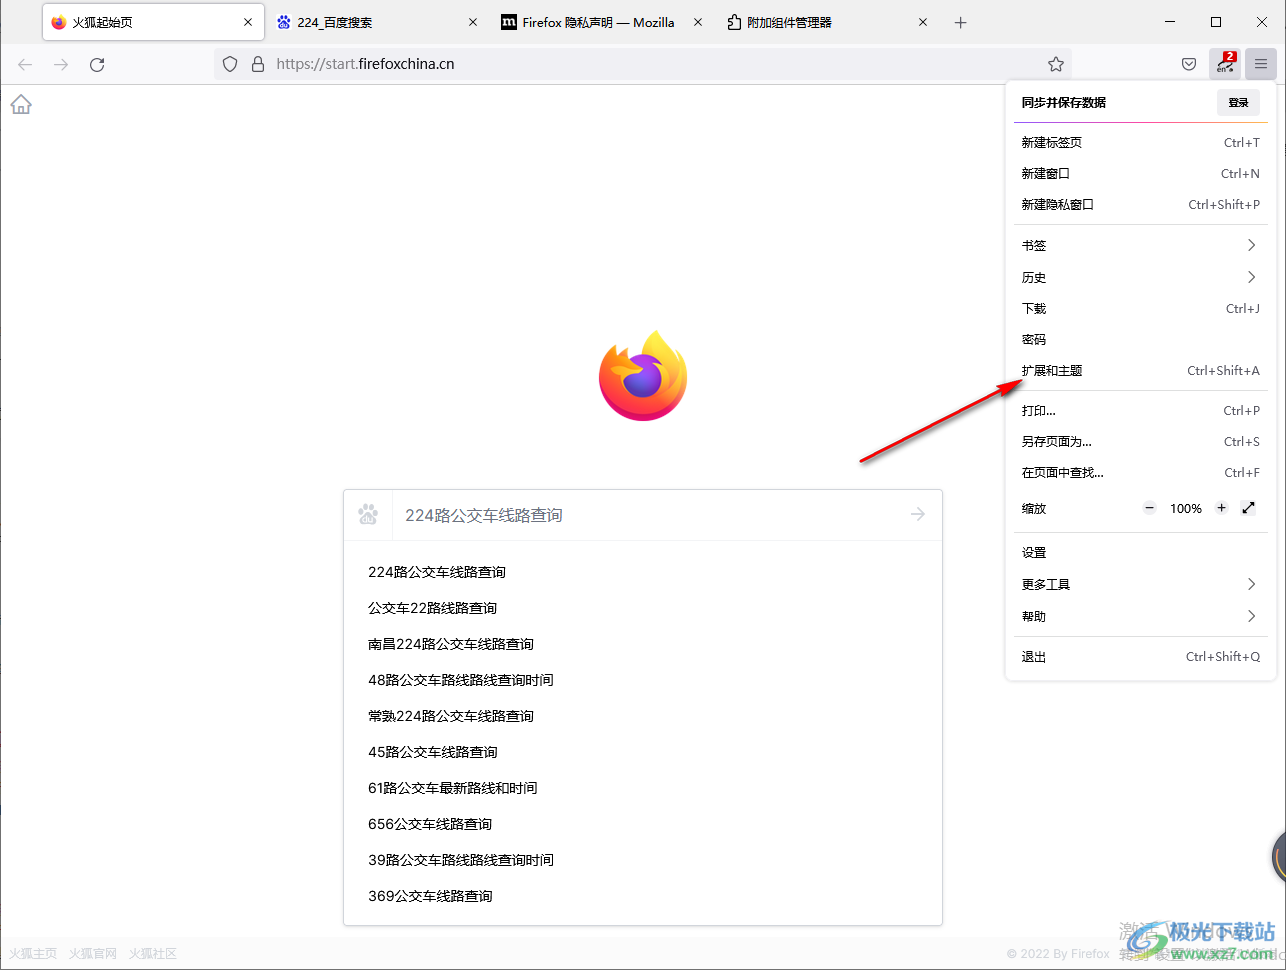Viewport: 1286px width, 970px height.
Task: Close the 火狐起始页 tab
Action: [x=248, y=22]
